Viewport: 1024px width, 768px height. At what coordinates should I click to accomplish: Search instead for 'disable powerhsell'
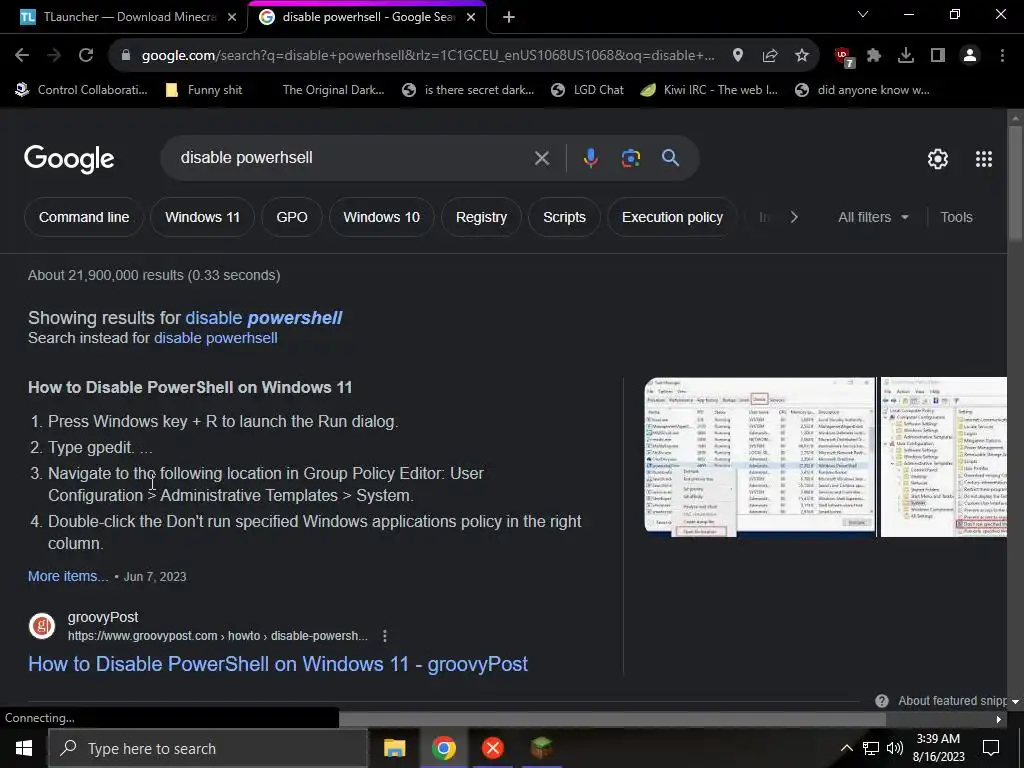[216, 338]
